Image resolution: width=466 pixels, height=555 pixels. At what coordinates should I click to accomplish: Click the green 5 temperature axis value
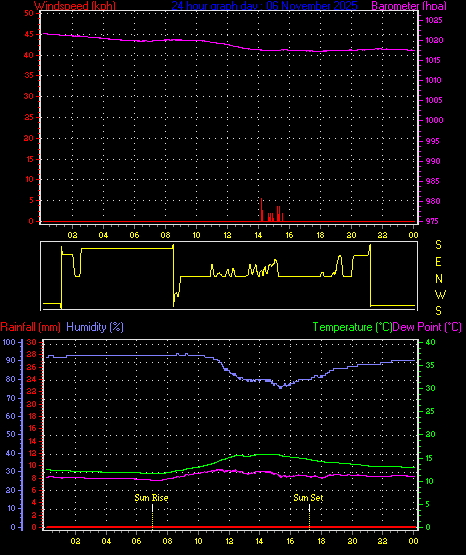(428, 504)
